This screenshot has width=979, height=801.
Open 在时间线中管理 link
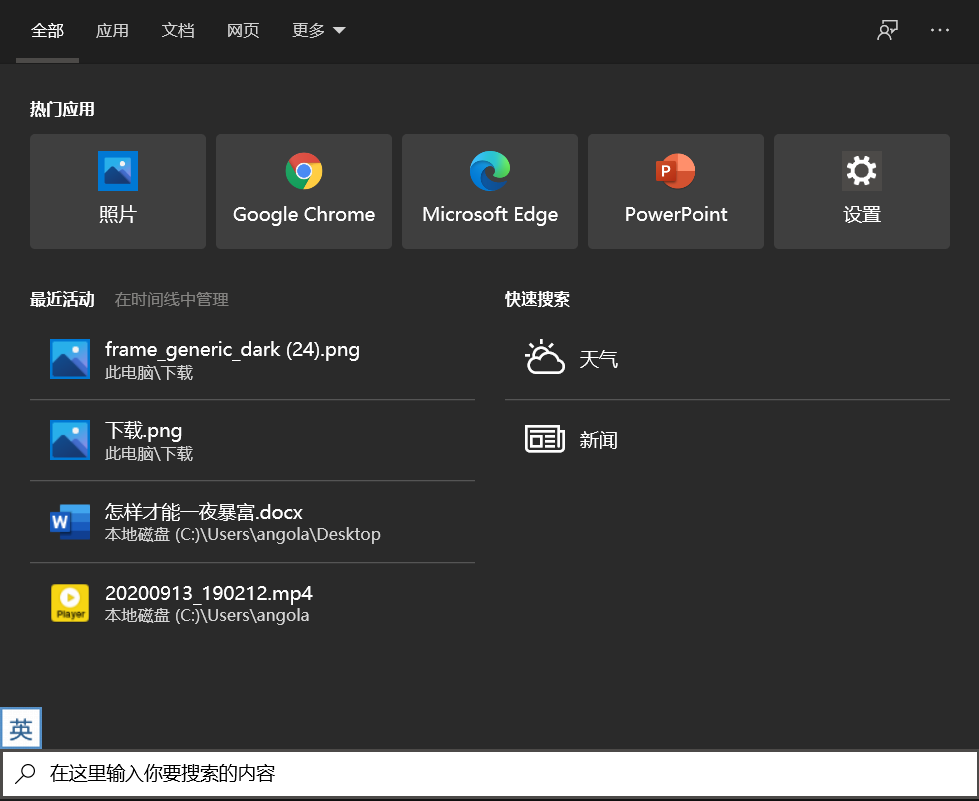click(x=172, y=300)
